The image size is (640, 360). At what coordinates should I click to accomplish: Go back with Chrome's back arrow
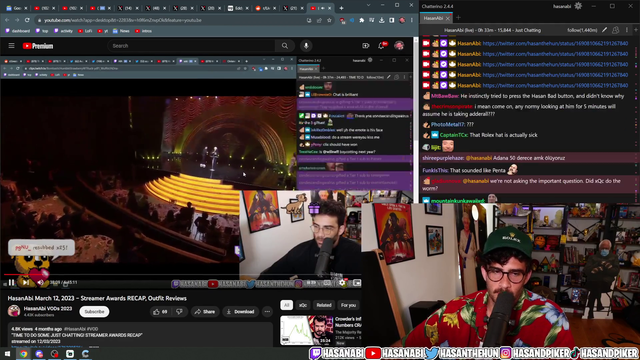(7, 20)
